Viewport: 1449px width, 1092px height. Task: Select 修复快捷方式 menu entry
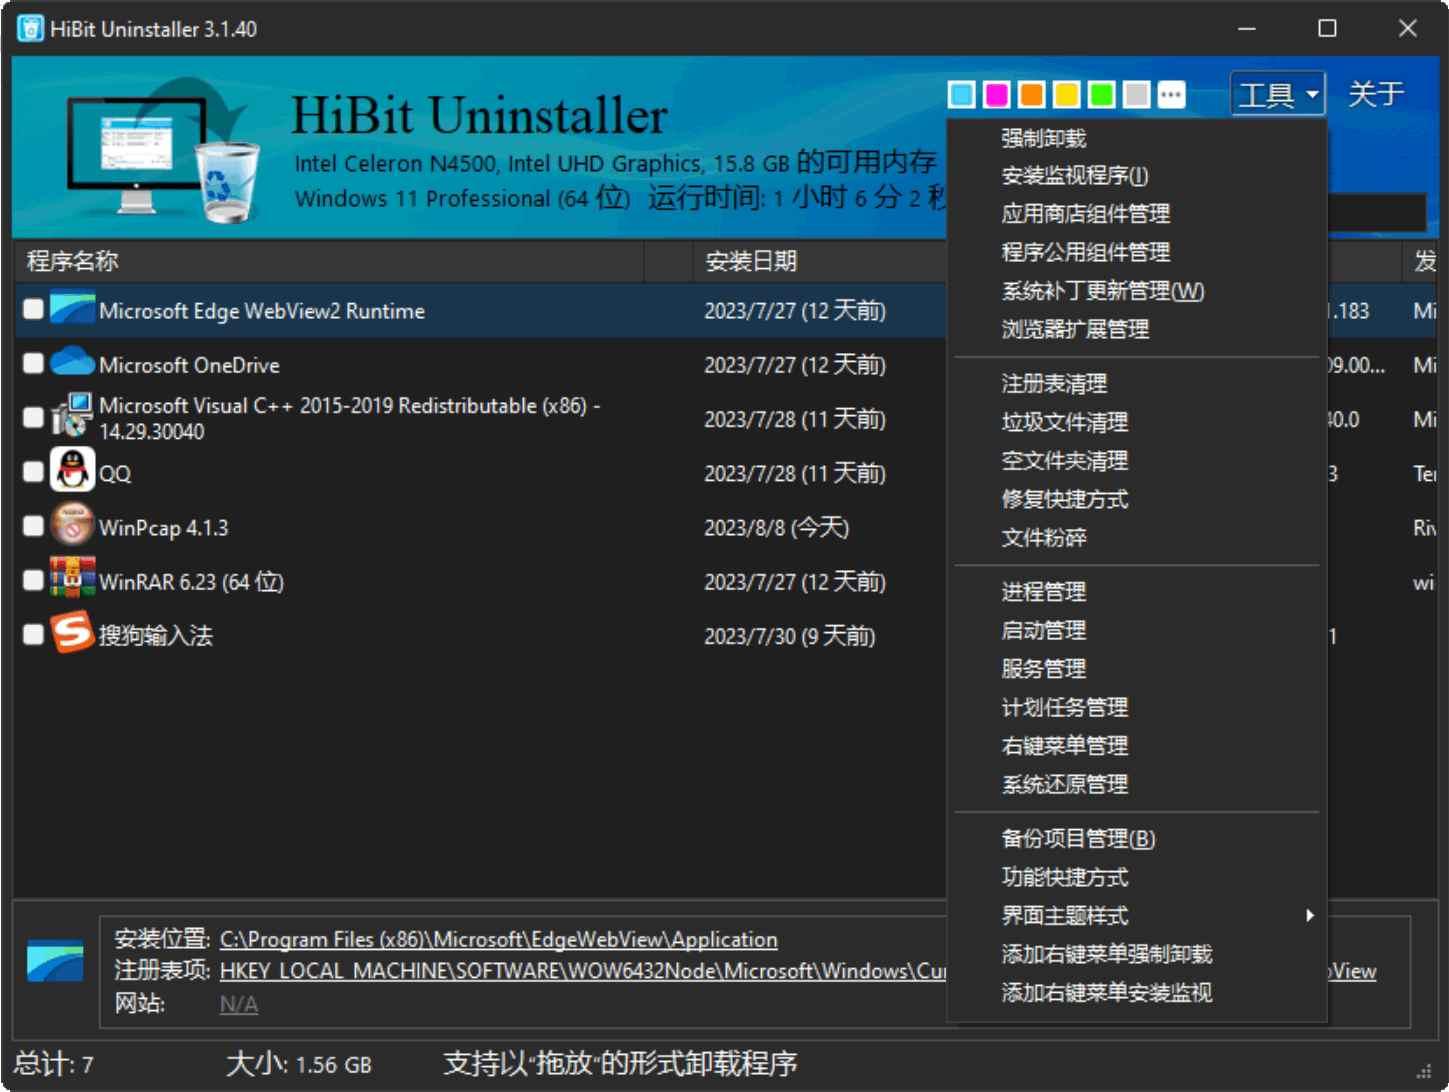coord(1065,499)
